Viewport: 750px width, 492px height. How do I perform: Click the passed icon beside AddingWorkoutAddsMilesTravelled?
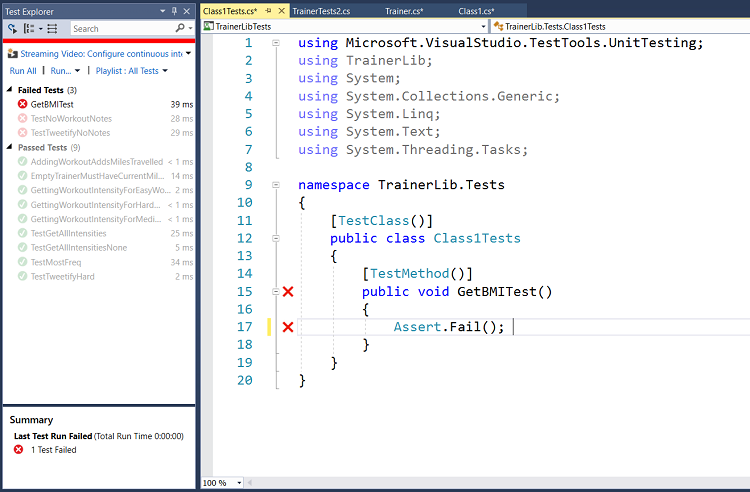click(22, 162)
